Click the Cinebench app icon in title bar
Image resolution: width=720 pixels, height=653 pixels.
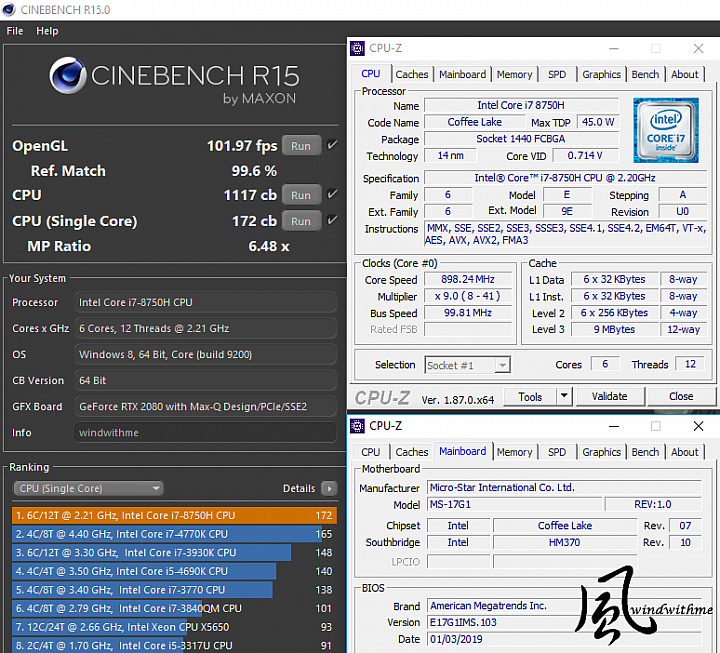coord(9,10)
